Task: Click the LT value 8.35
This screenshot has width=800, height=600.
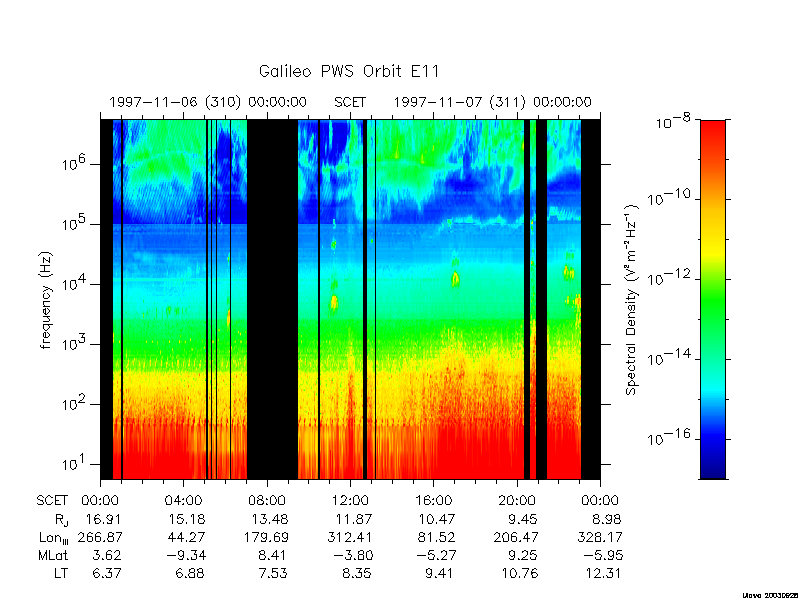Action: (357, 573)
